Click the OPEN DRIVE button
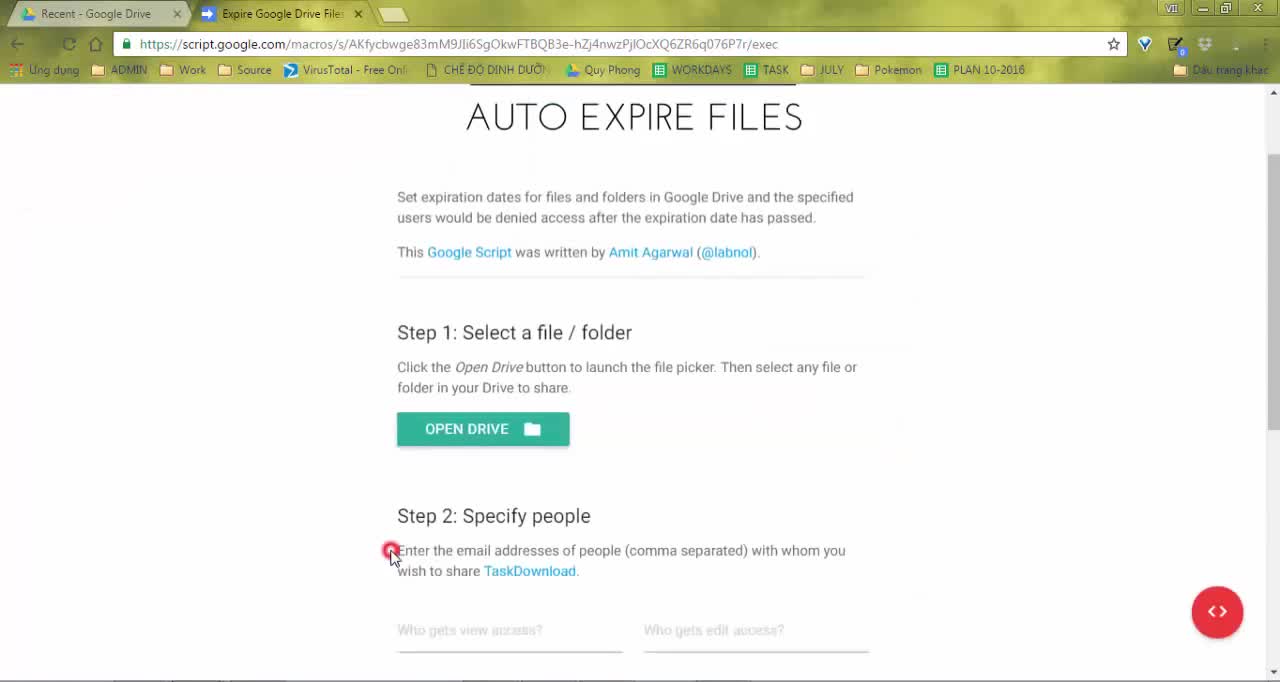The height and width of the screenshot is (682, 1280). click(x=483, y=429)
